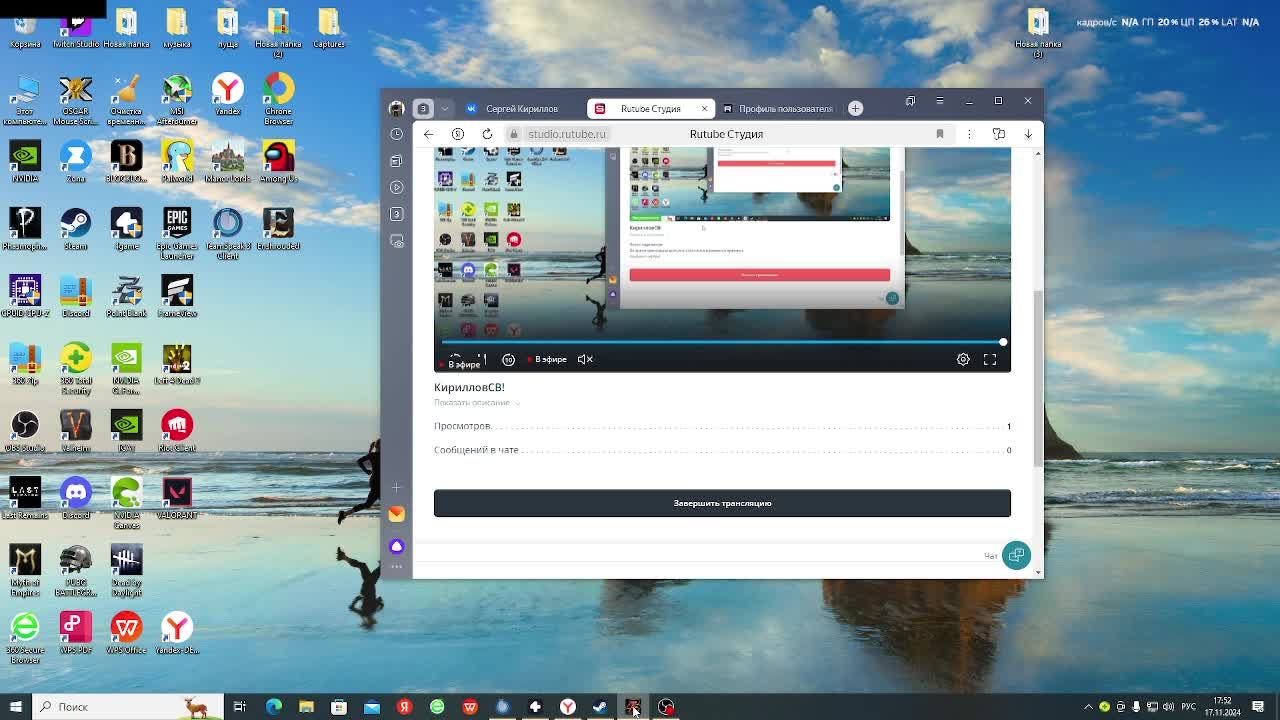Open Yandex Mail in browser sidebar

[397, 514]
